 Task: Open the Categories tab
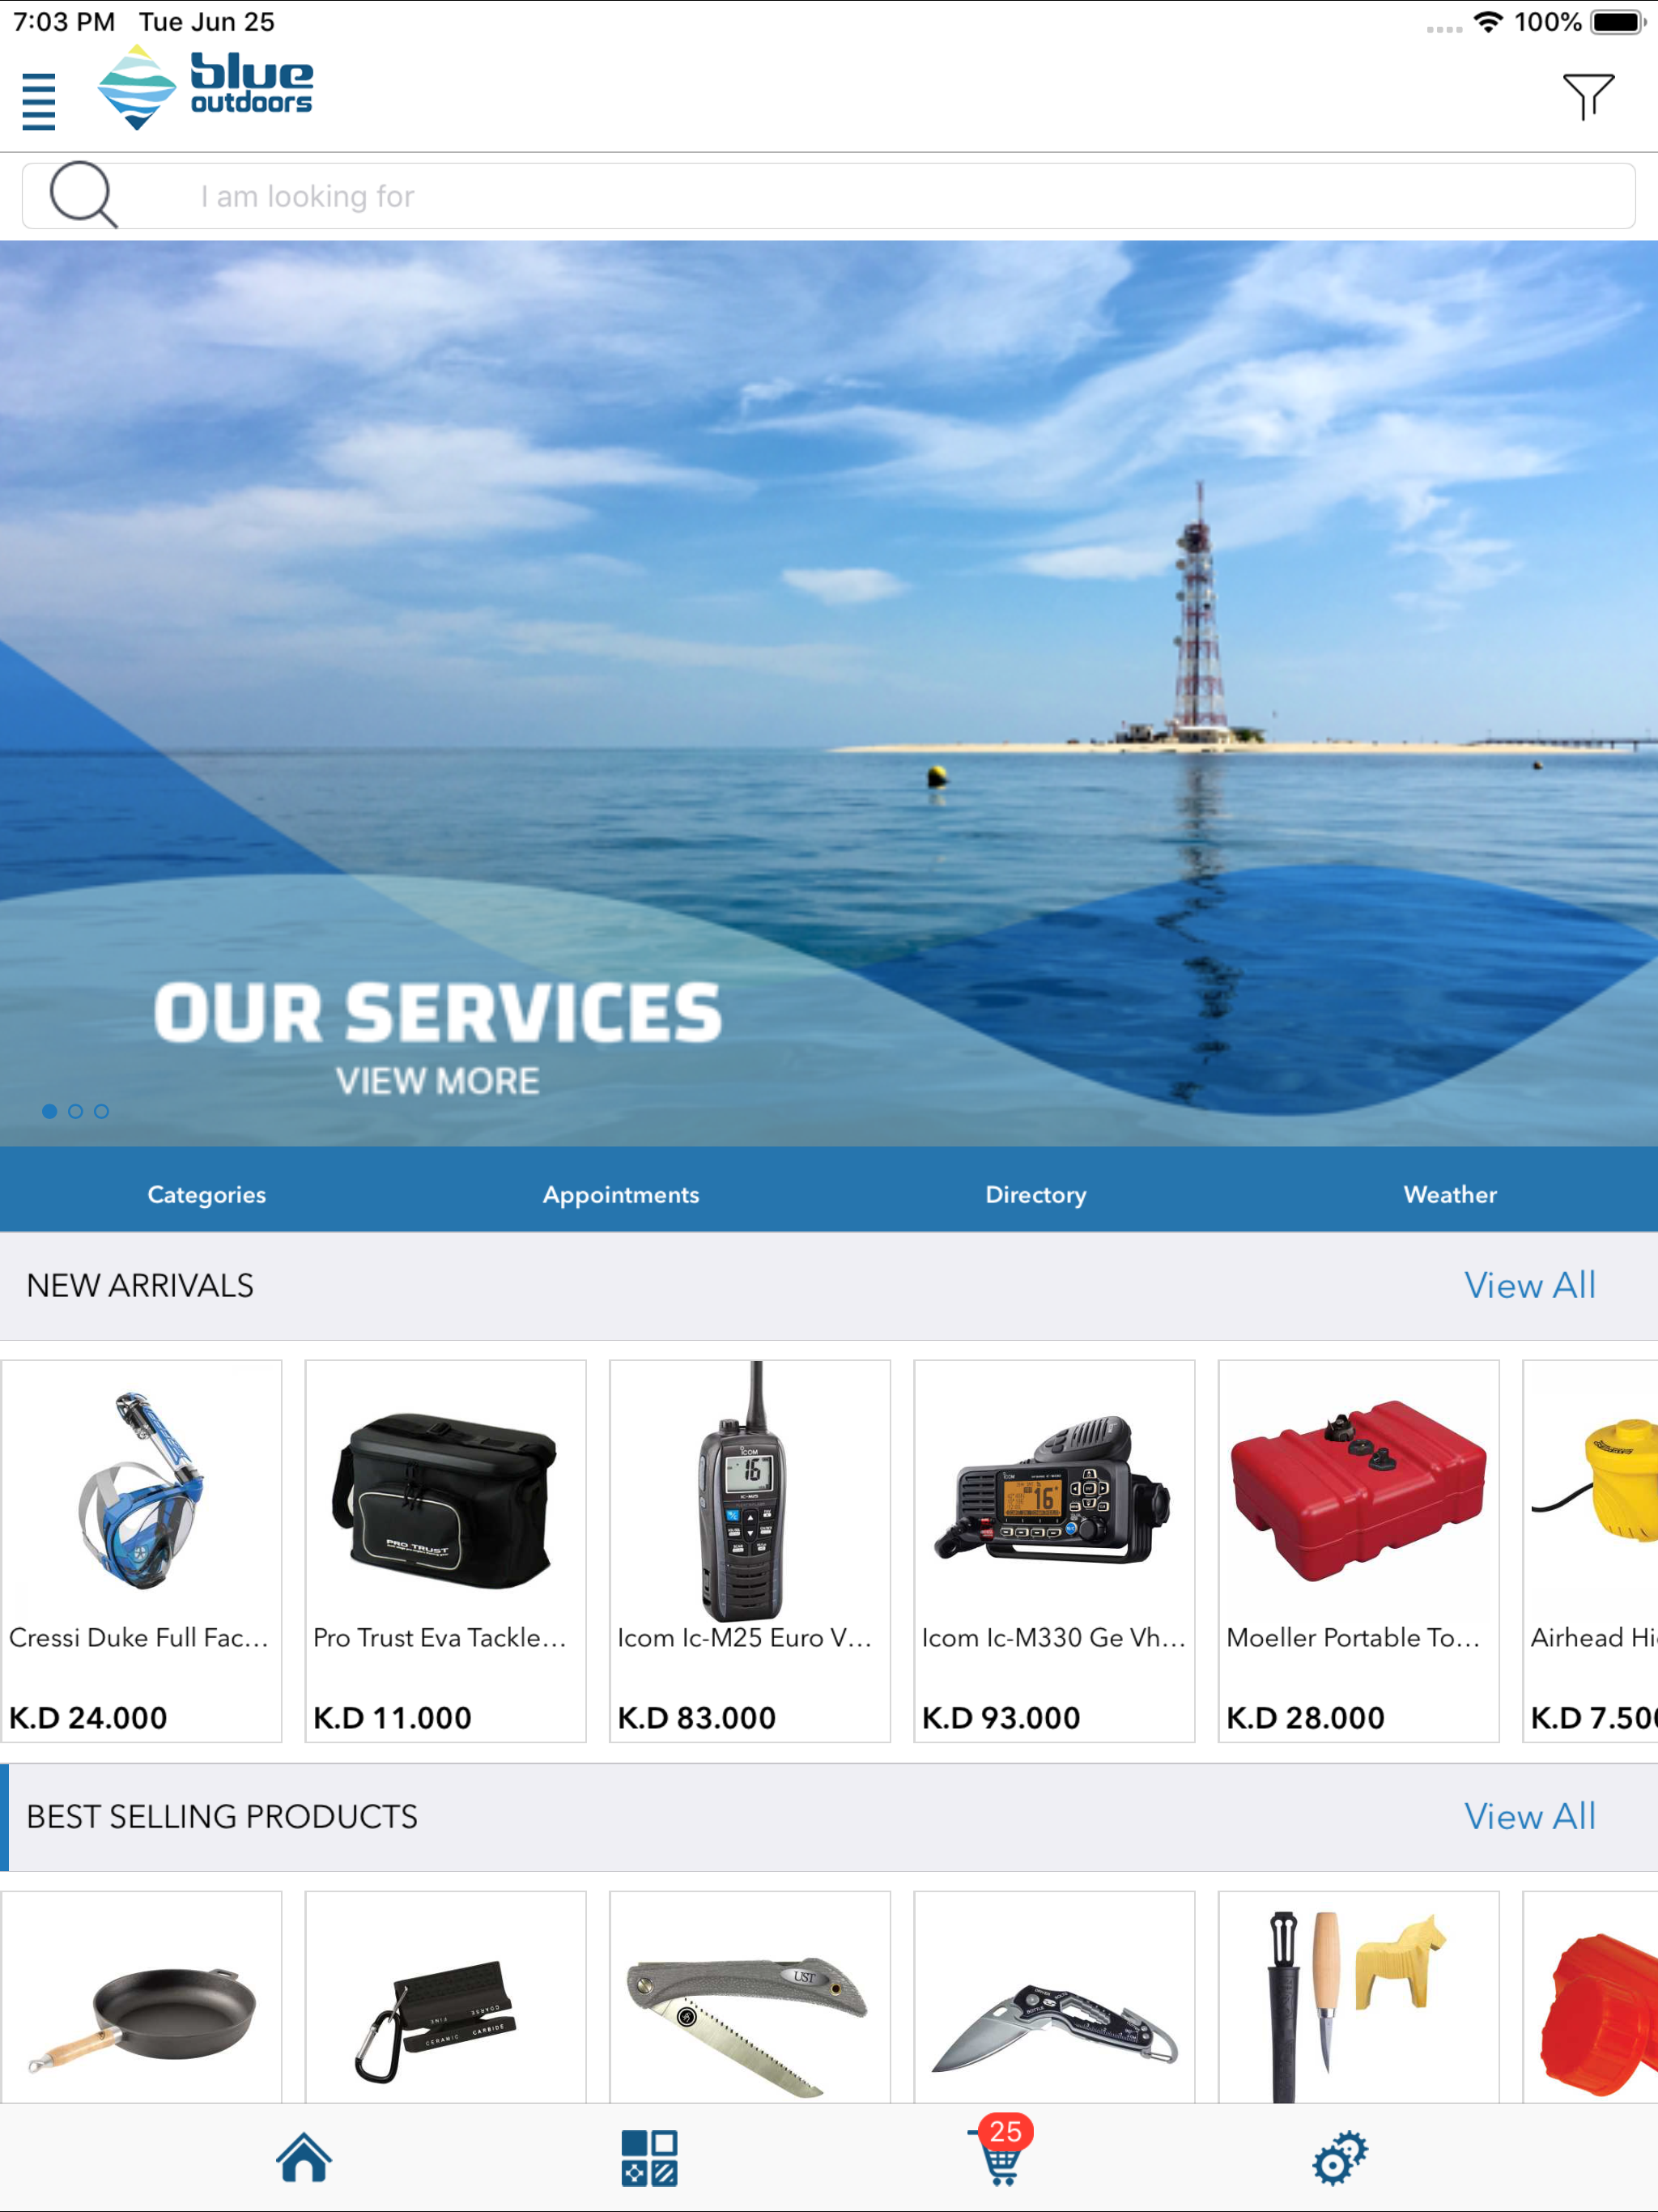click(207, 1194)
